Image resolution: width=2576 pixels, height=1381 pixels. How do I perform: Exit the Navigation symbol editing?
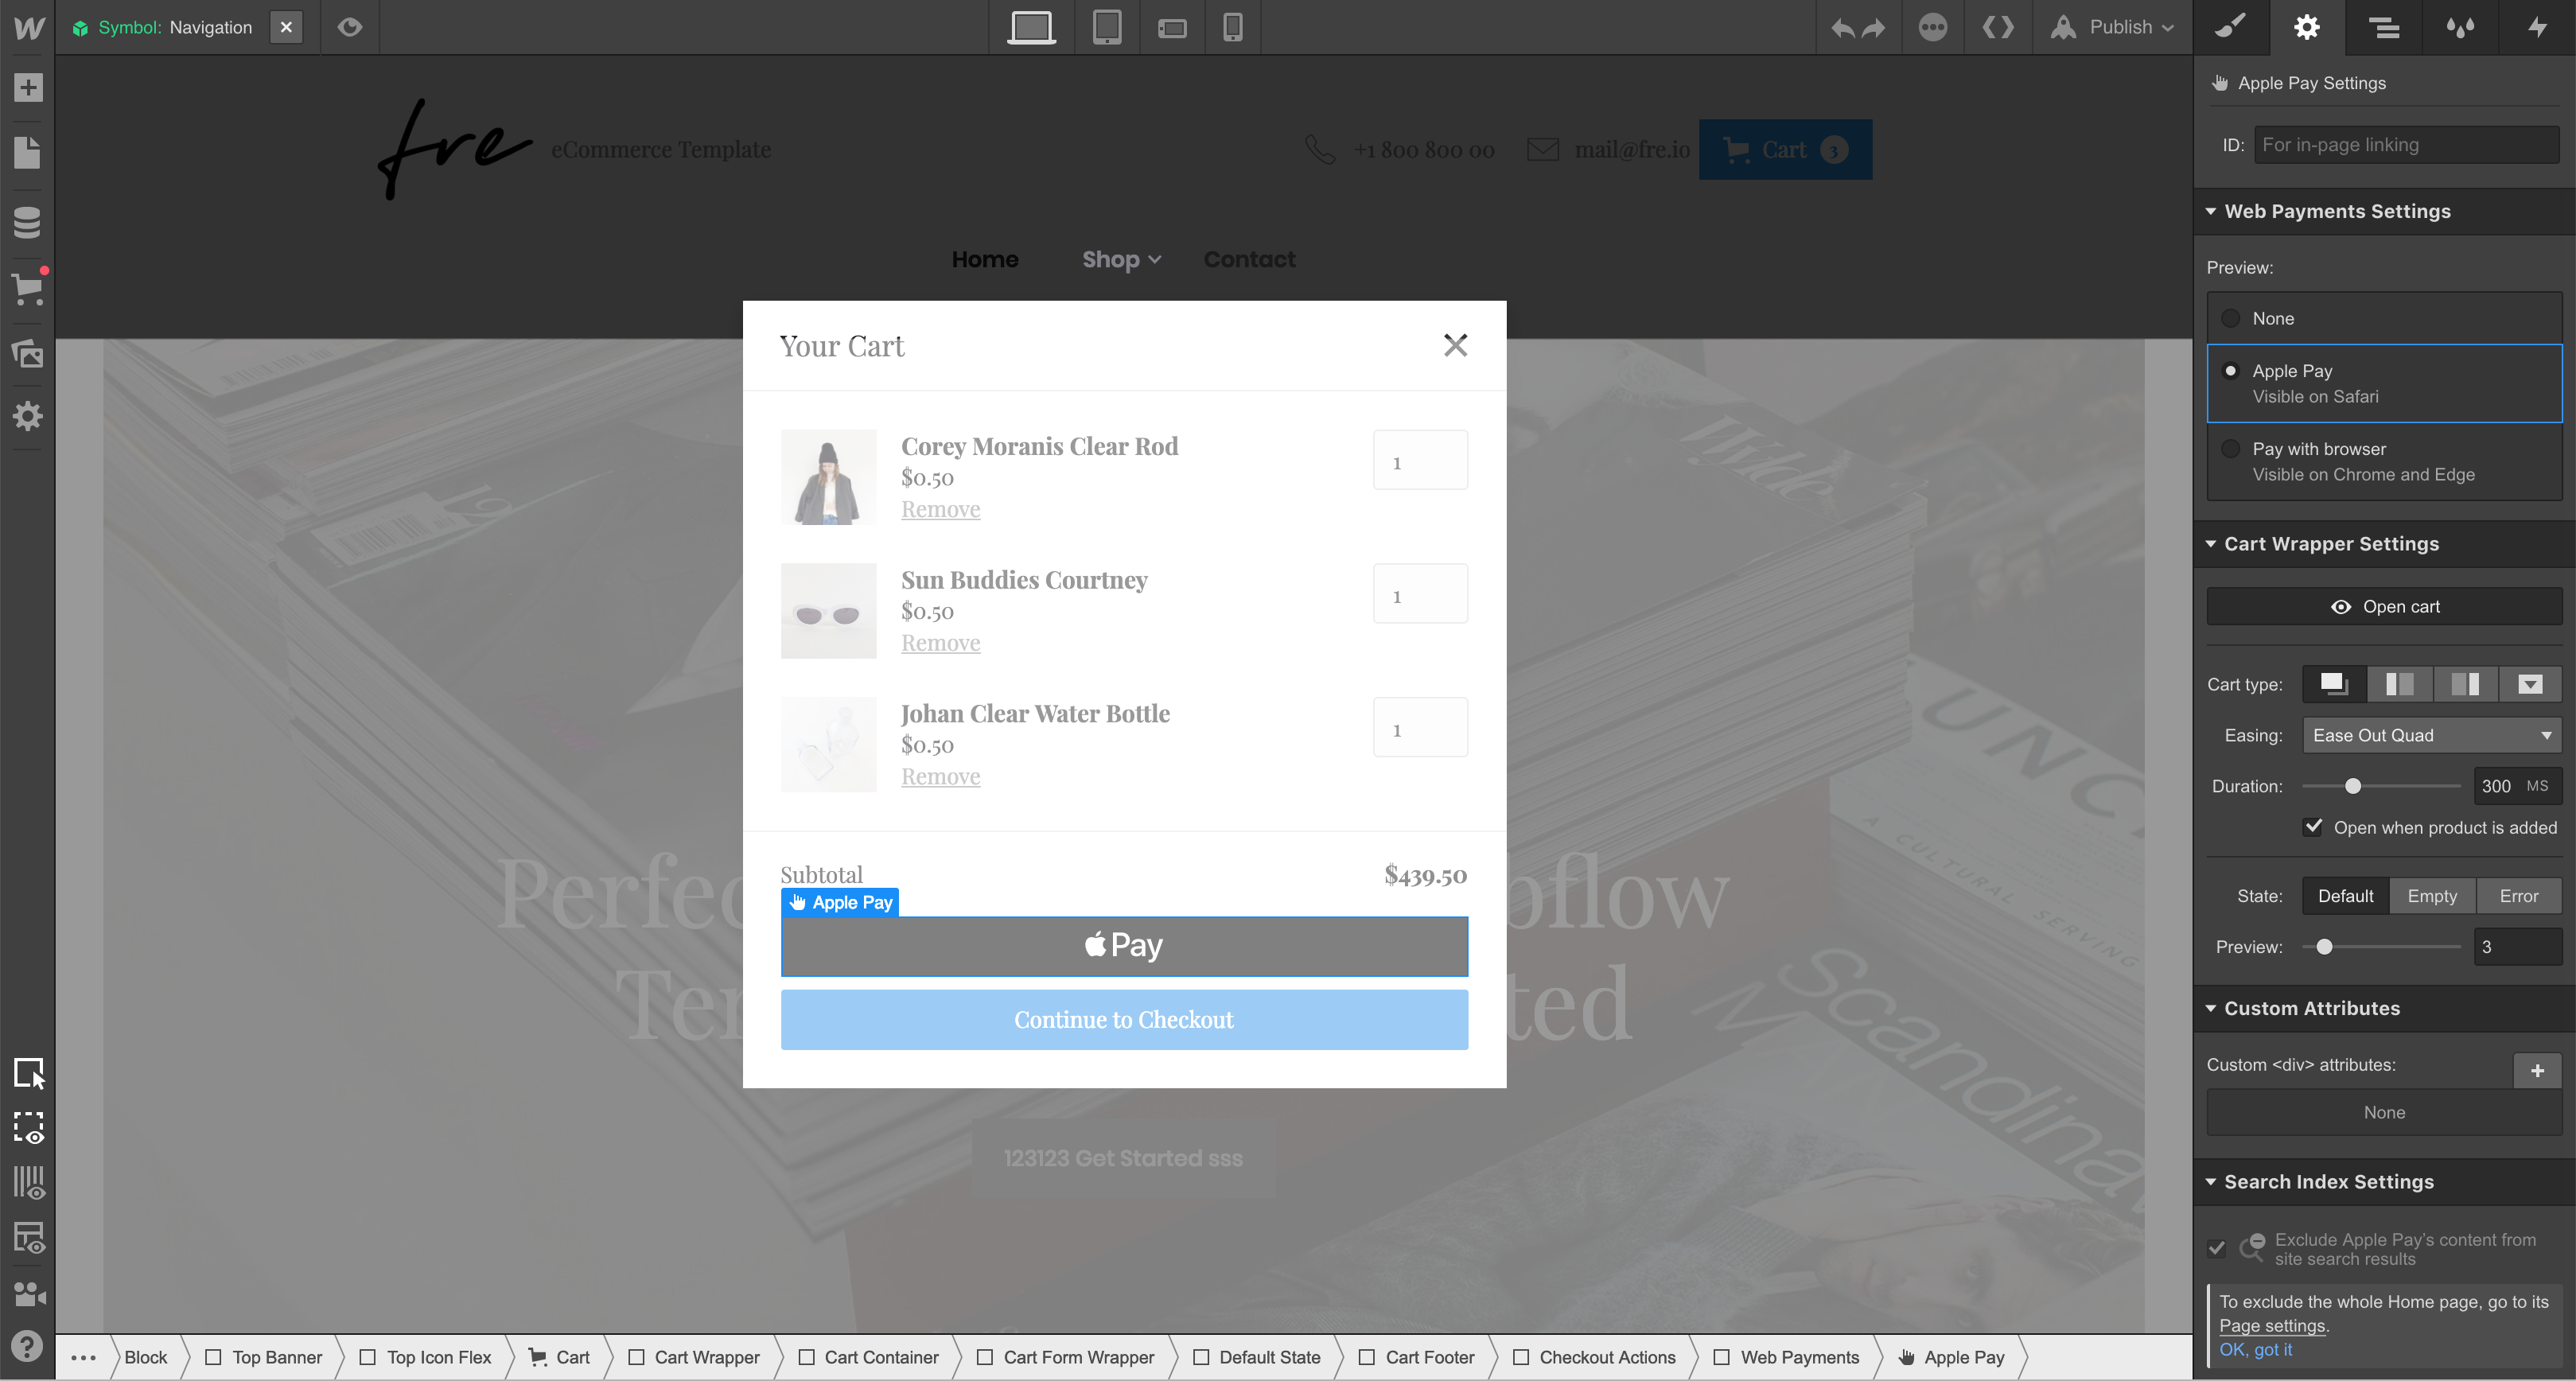tap(286, 27)
